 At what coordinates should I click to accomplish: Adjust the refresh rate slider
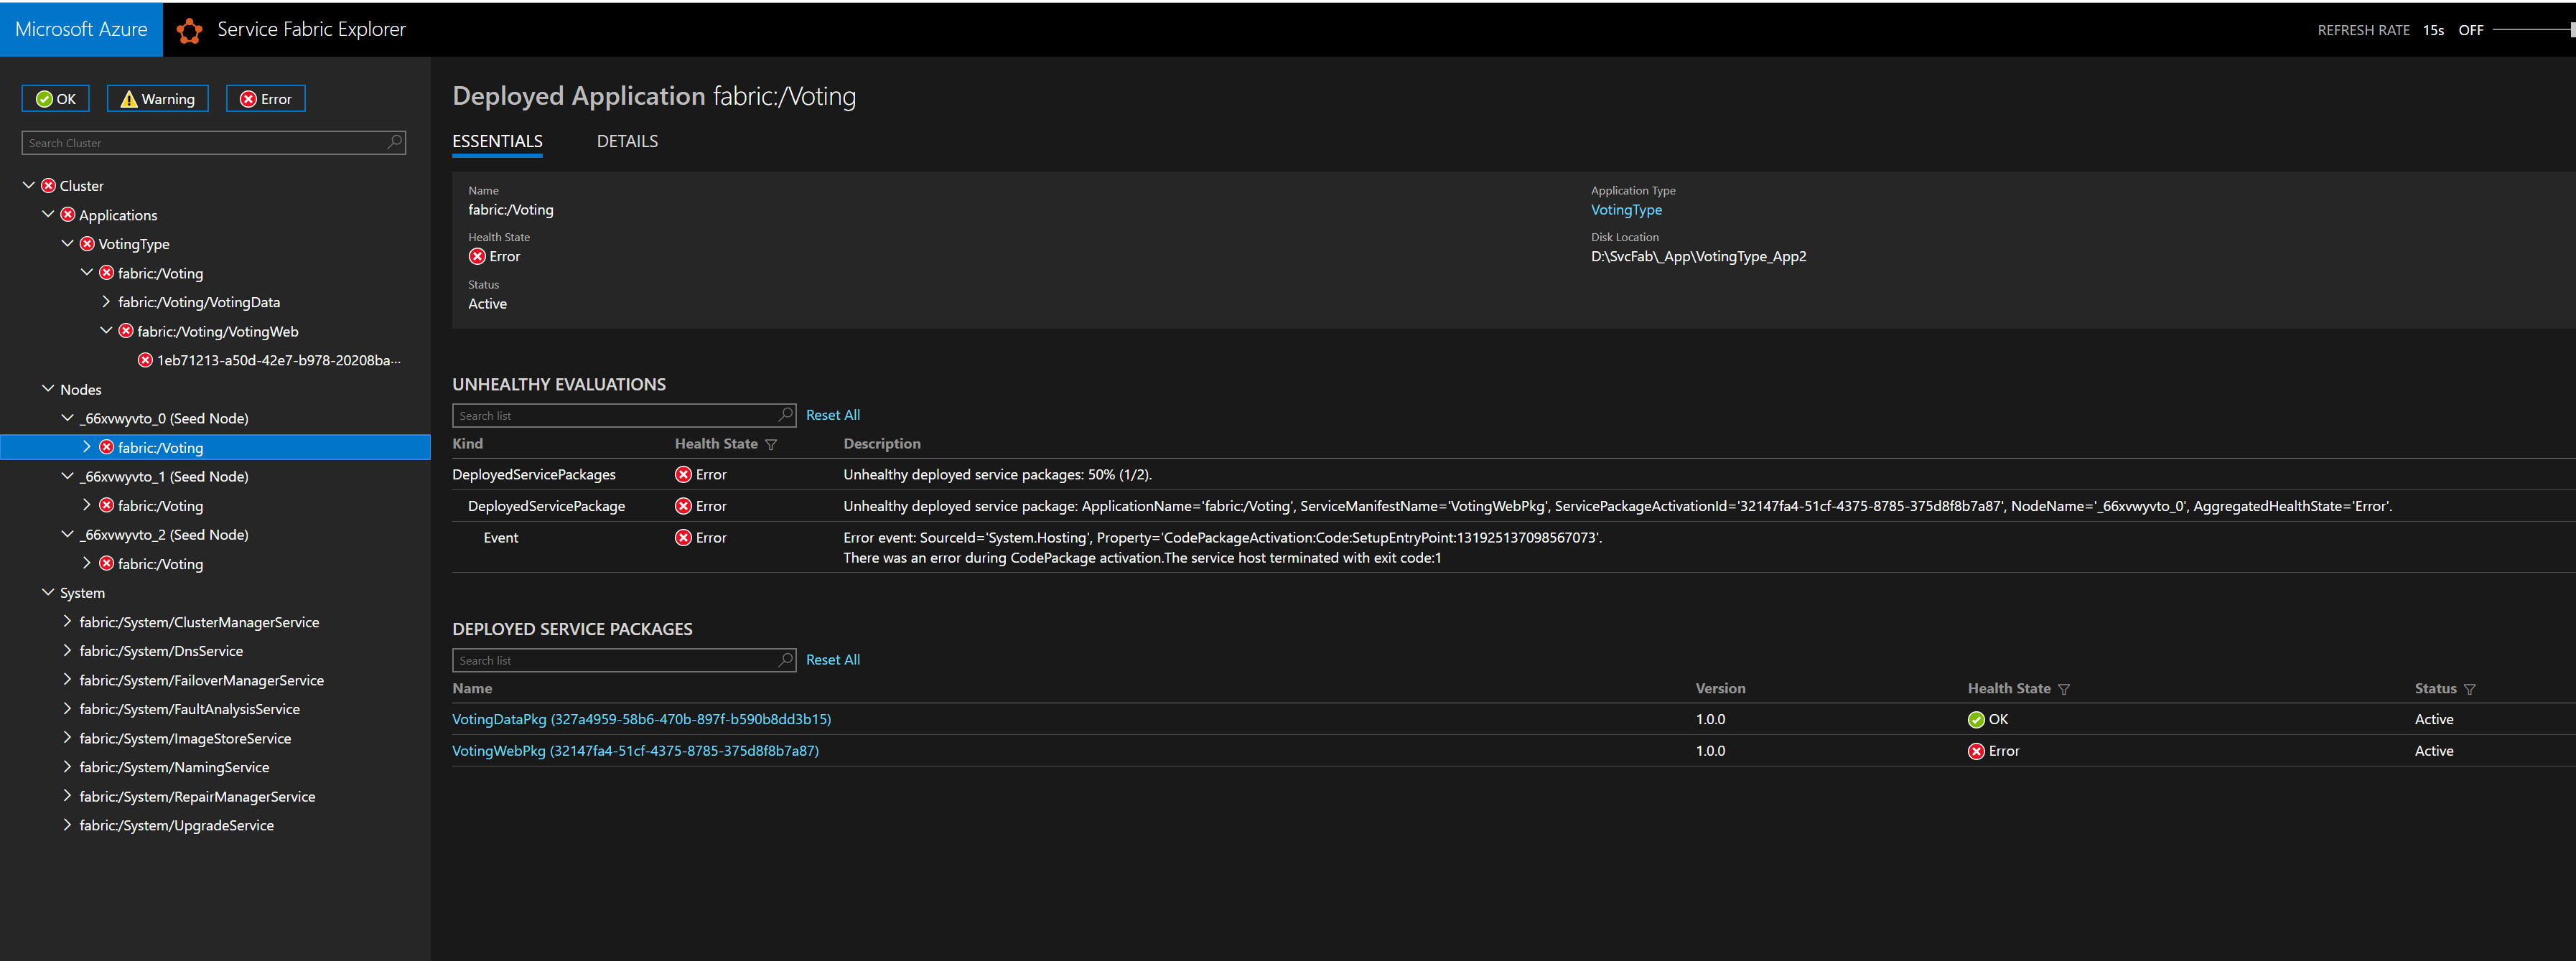(2534, 30)
